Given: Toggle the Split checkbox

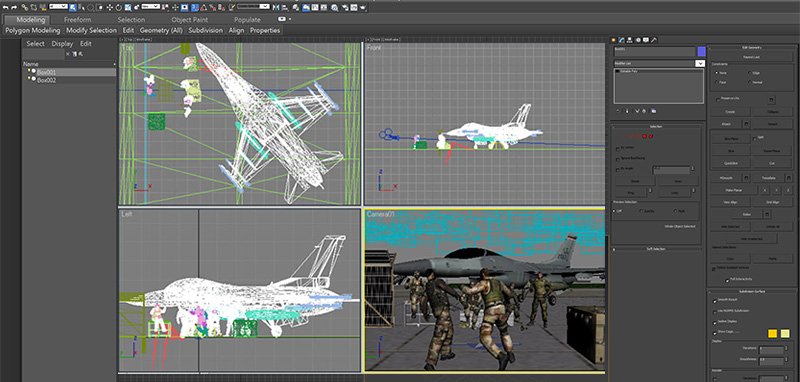Looking at the screenshot, I should 755,139.
